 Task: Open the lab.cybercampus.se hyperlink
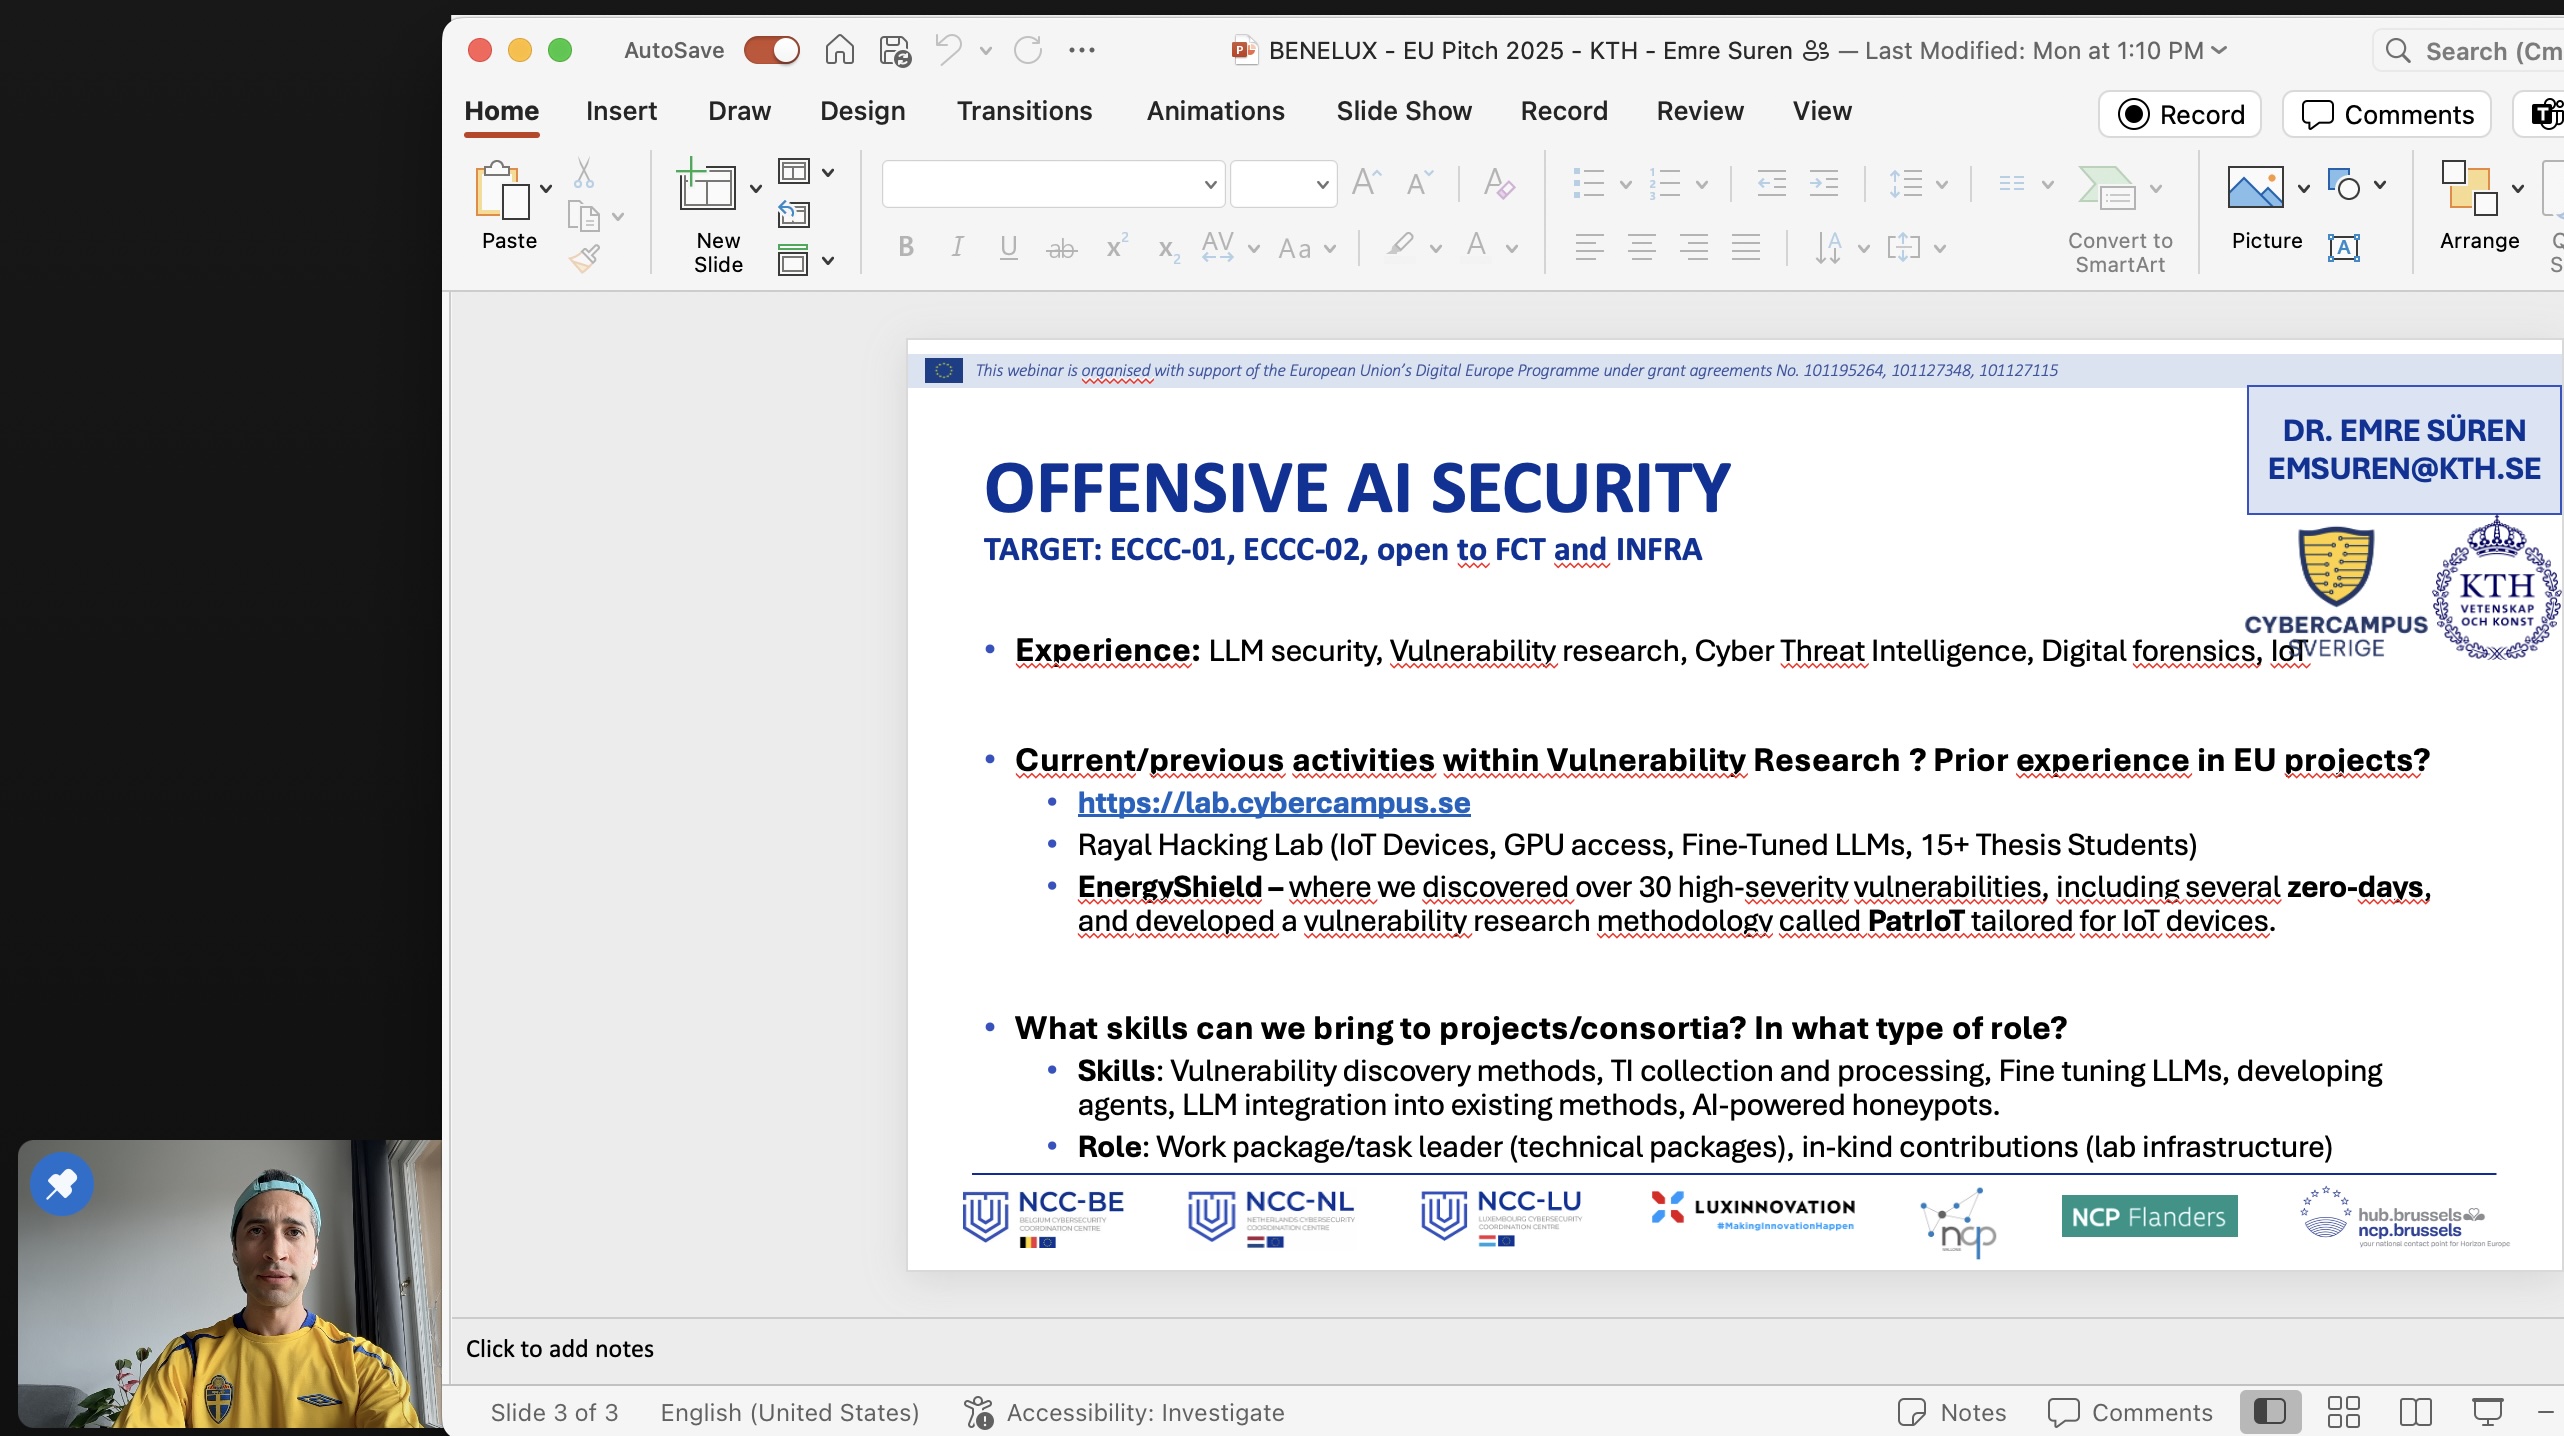1273,803
